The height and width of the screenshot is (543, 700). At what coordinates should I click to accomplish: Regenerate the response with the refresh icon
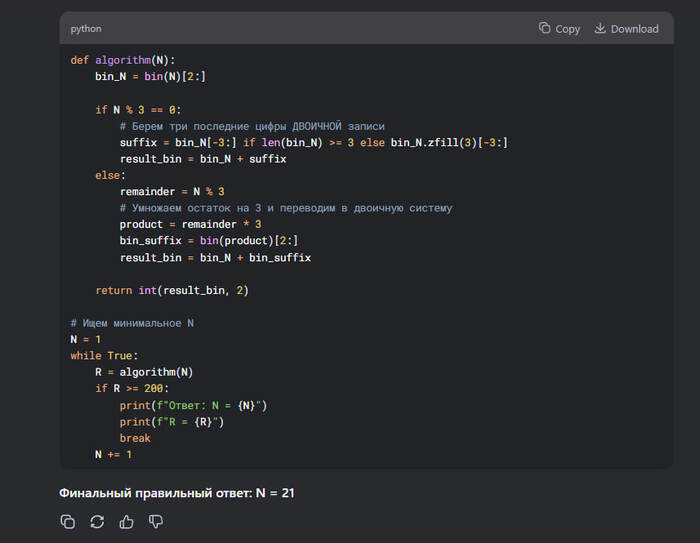tap(97, 521)
